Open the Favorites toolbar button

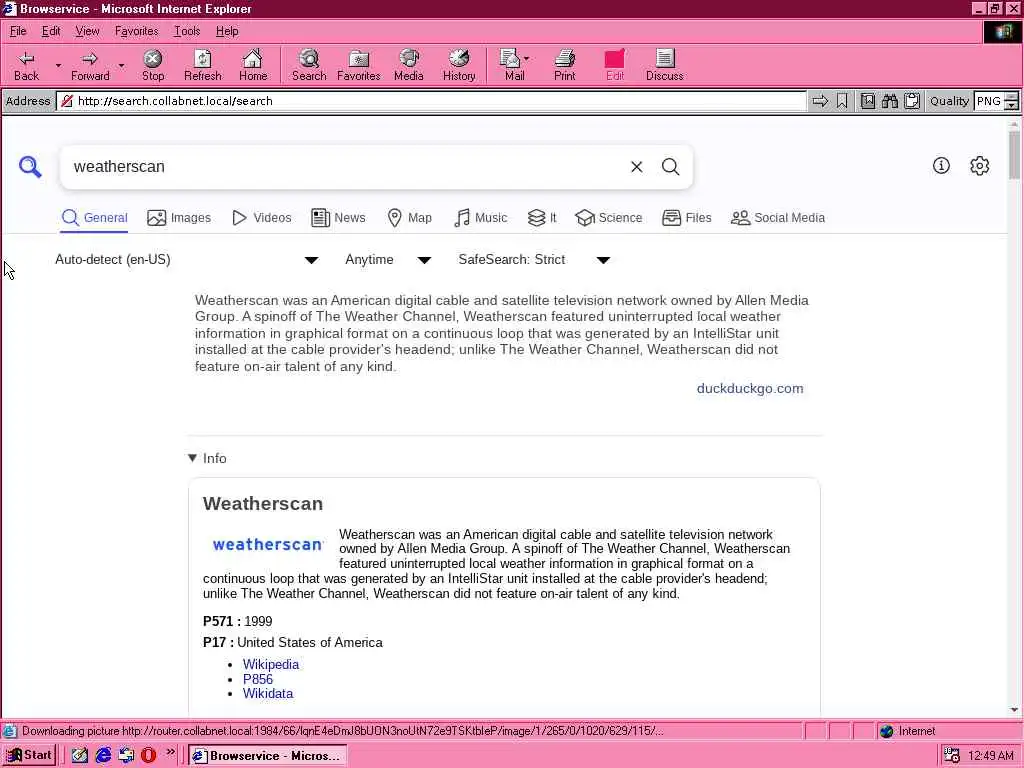[359, 66]
